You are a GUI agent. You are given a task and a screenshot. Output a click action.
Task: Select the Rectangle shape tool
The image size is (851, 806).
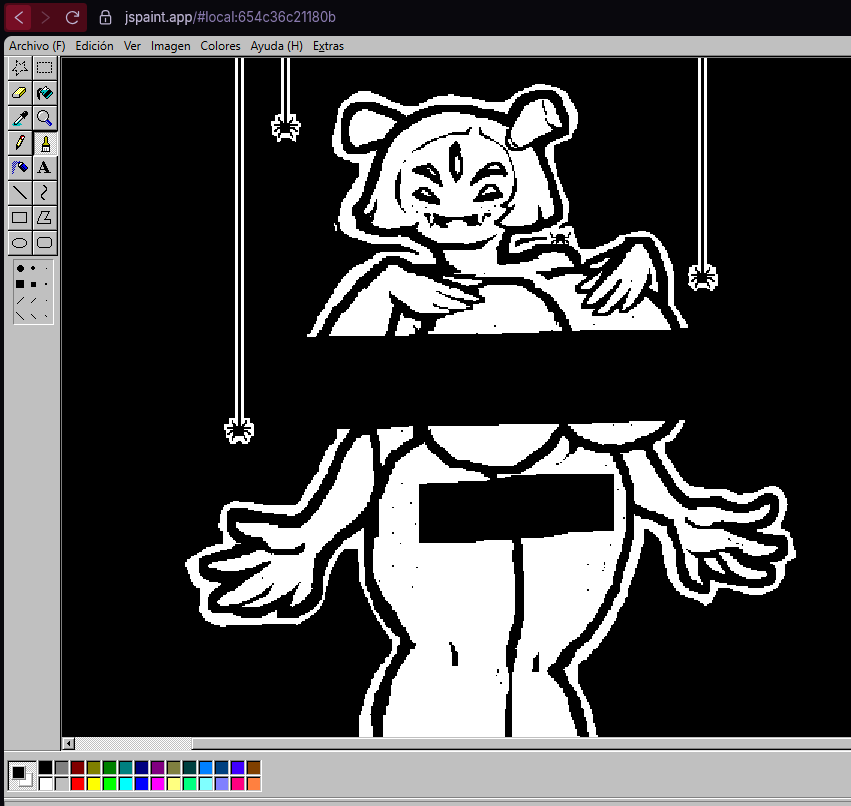tap(20, 218)
